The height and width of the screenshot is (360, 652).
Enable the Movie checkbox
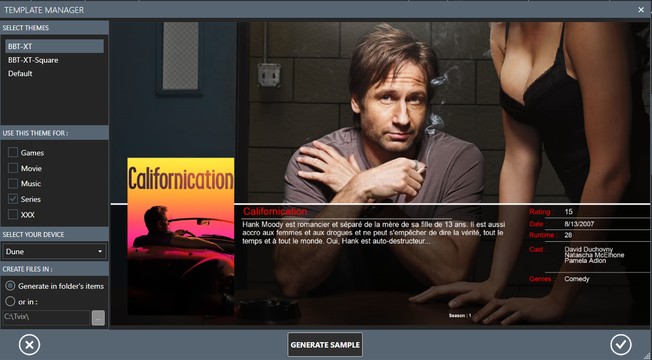click(13, 168)
